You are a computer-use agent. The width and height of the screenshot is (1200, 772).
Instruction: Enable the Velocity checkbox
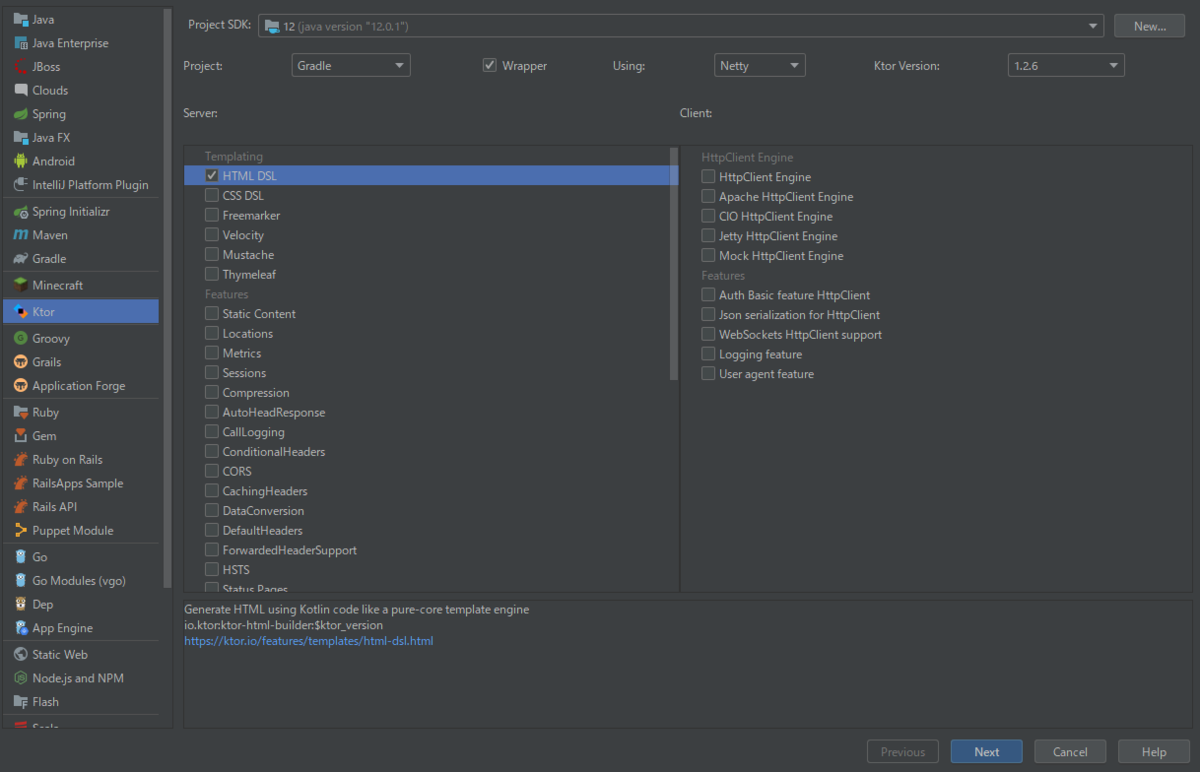pos(212,235)
